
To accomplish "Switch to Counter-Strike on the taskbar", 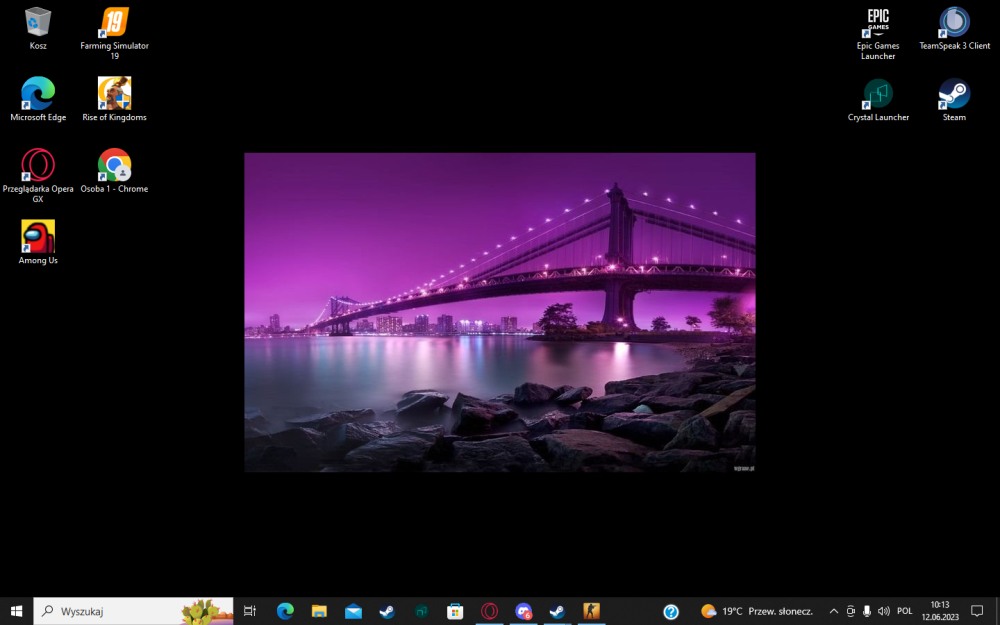I will tap(591, 611).
